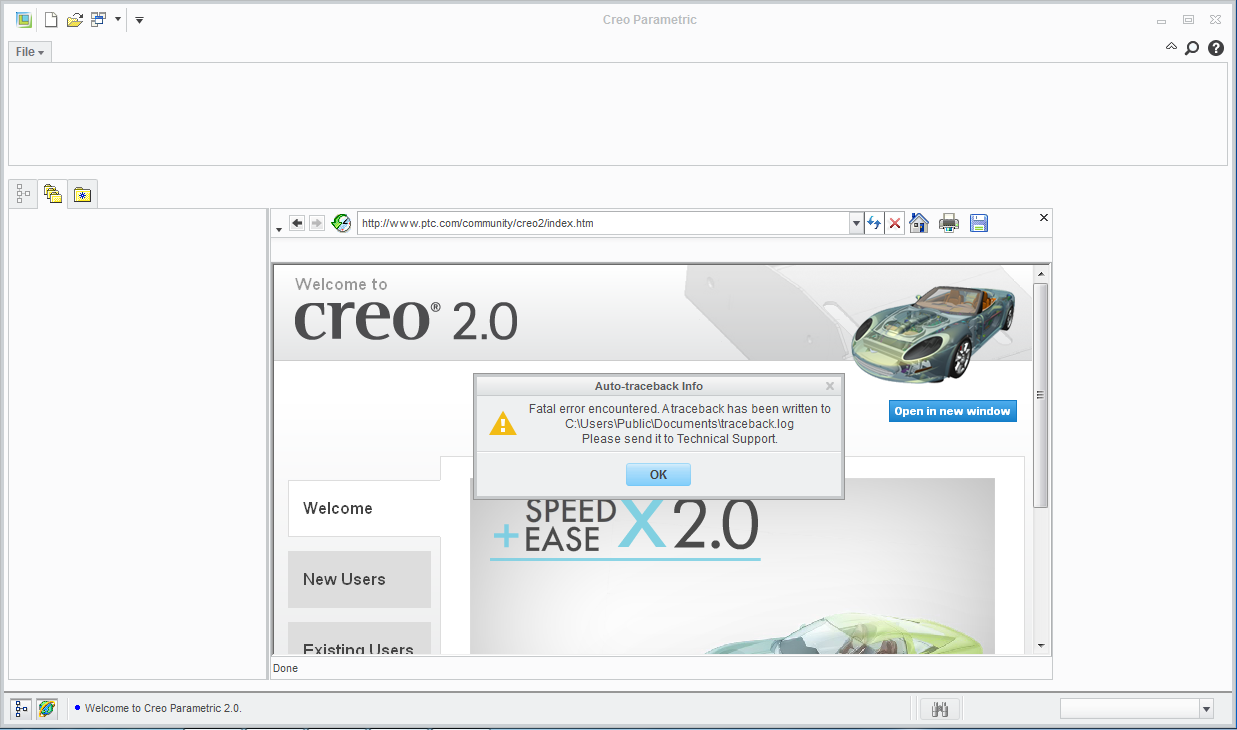Close the Auto-traceback Info dialog with its X
This screenshot has width=1237, height=730.
click(x=830, y=386)
